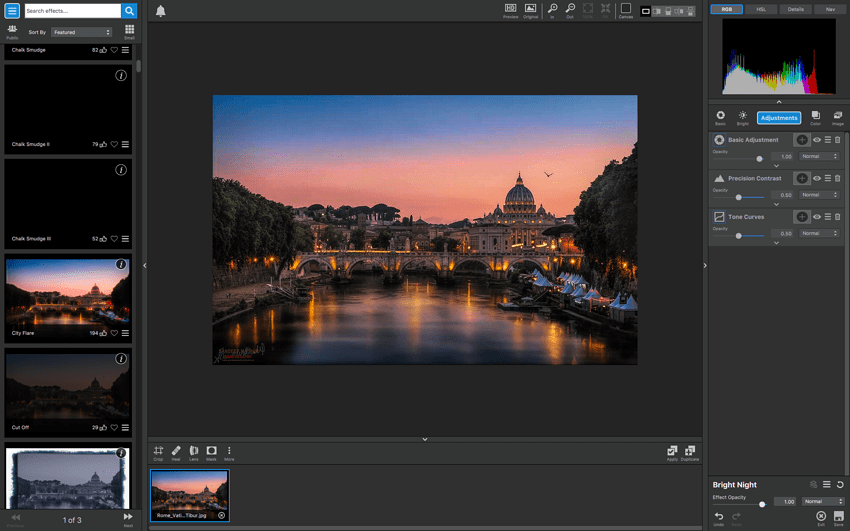Image resolution: width=850 pixels, height=531 pixels.
Task: Zoom in on the image
Action: pos(552,10)
